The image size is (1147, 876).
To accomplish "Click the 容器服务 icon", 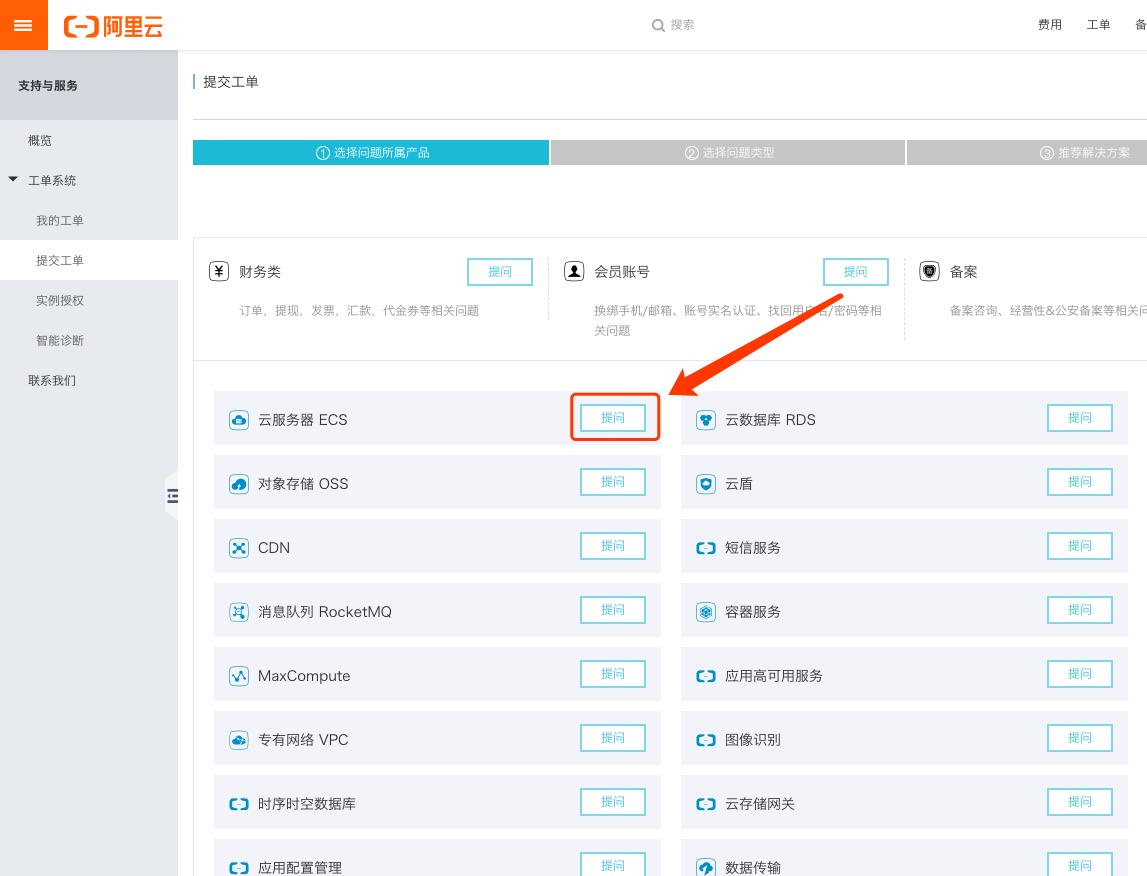I will (x=705, y=612).
